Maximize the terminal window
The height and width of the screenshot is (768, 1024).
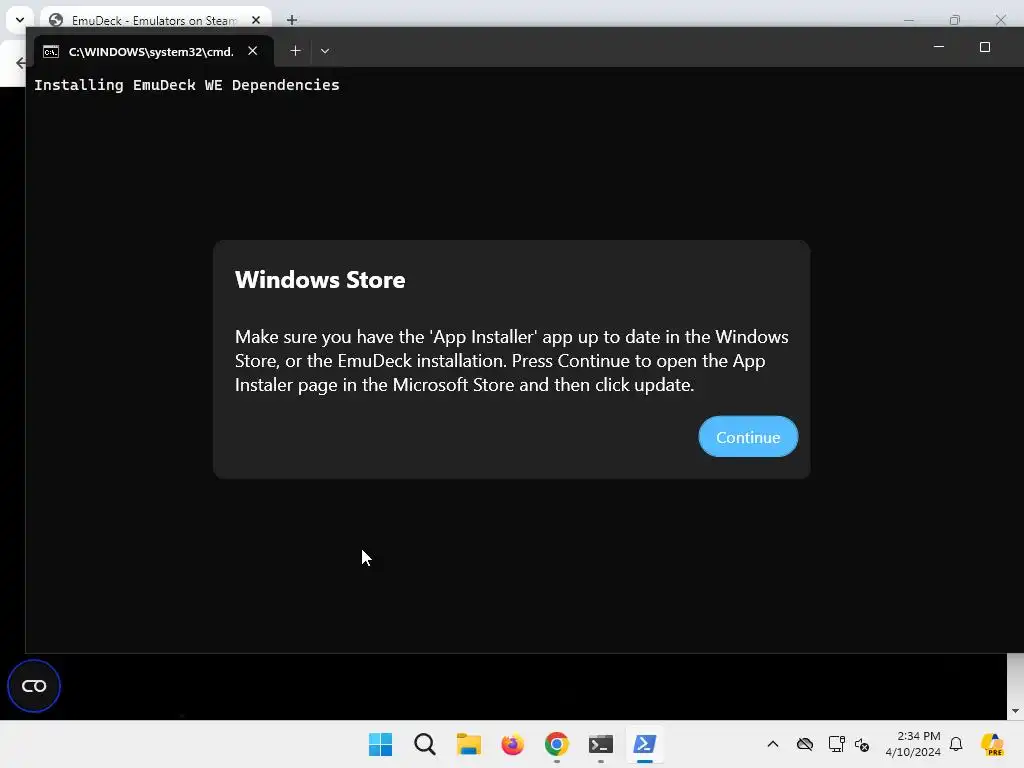(x=985, y=47)
